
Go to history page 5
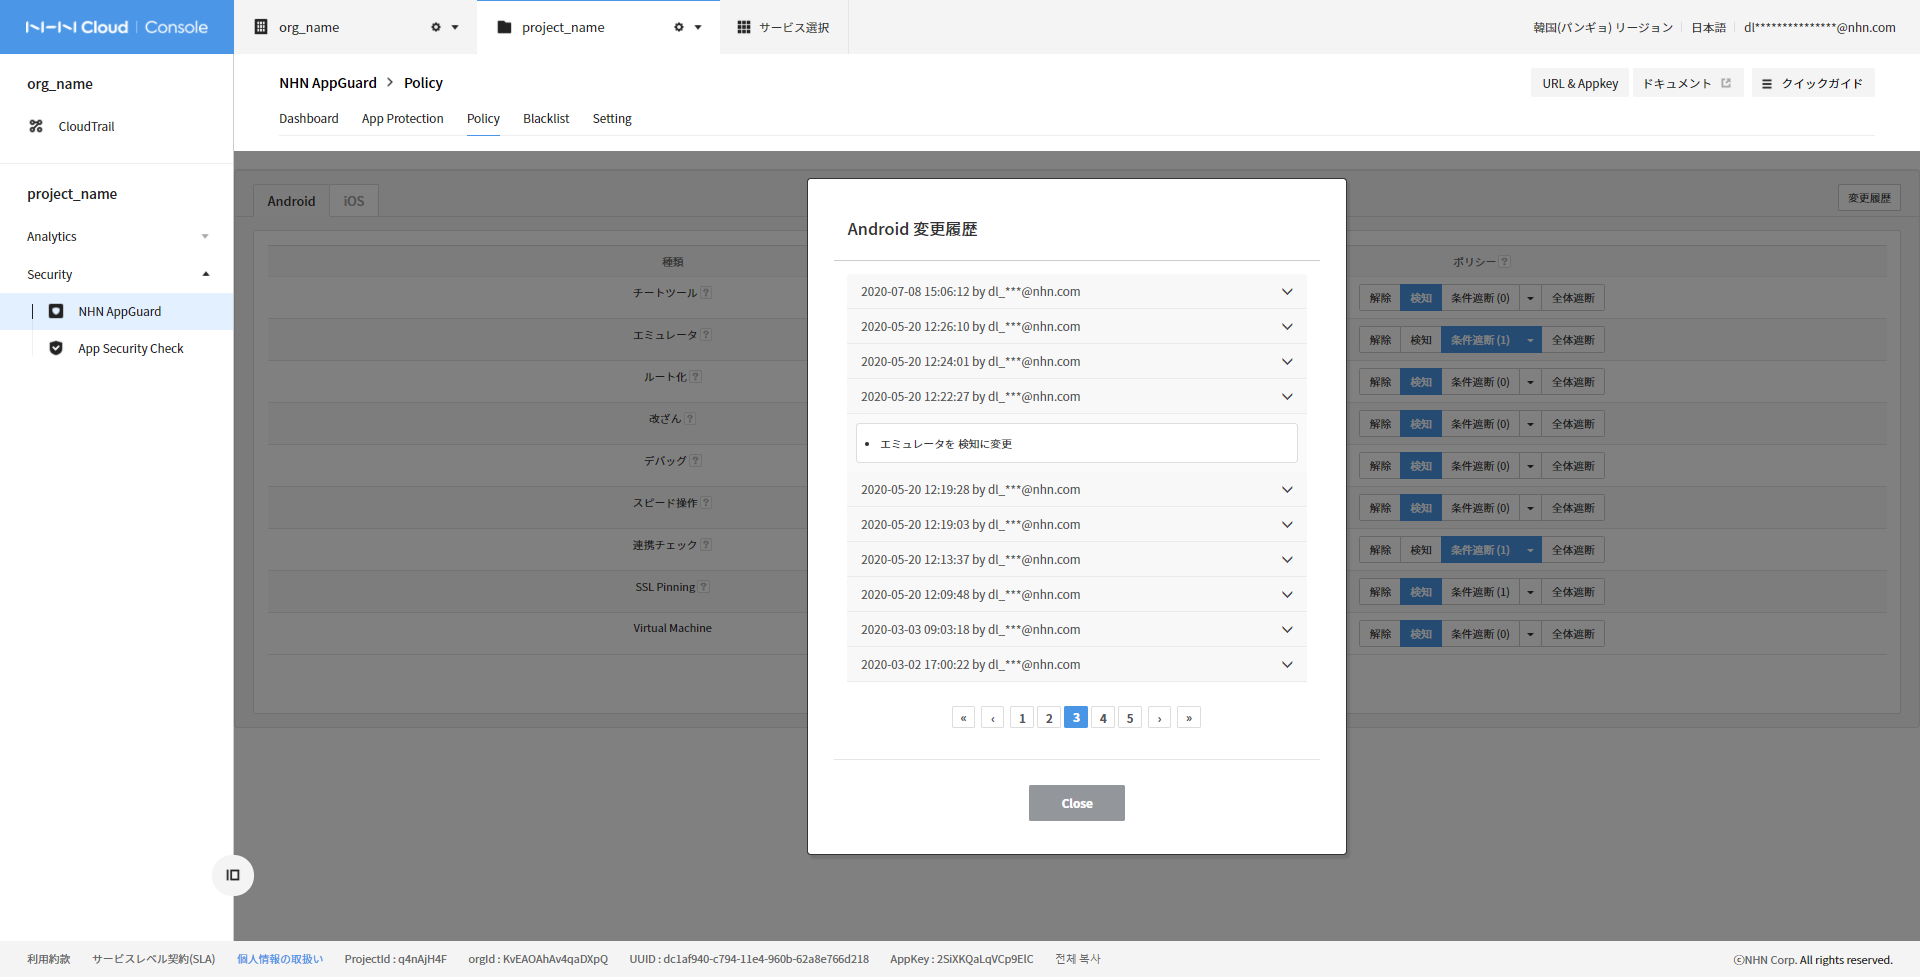(1130, 718)
